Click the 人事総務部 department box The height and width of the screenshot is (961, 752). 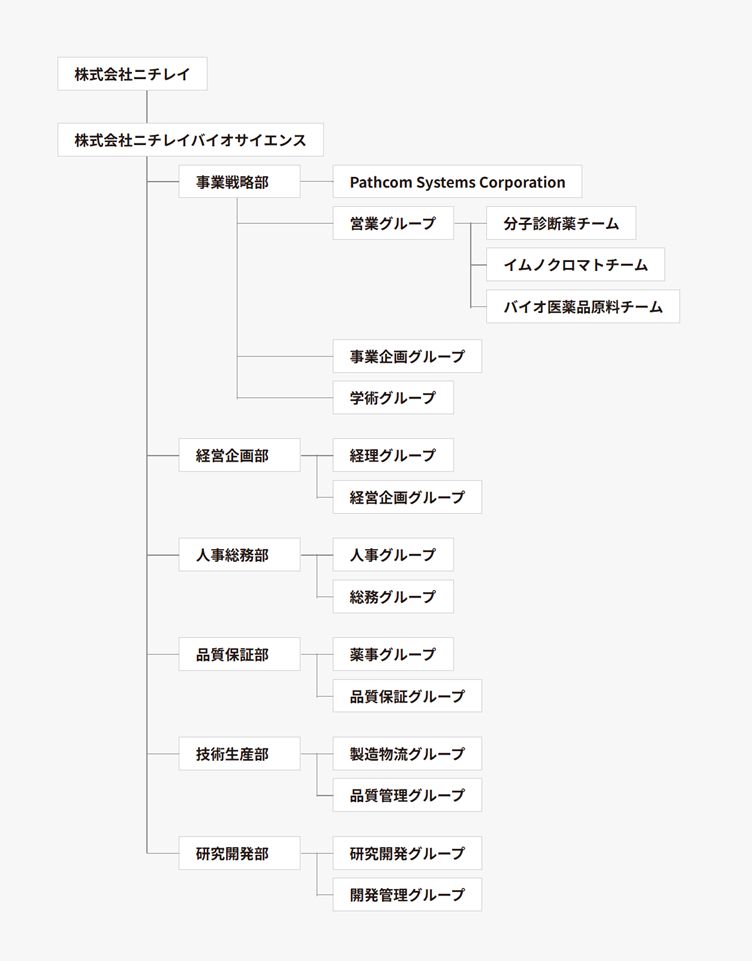(239, 555)
